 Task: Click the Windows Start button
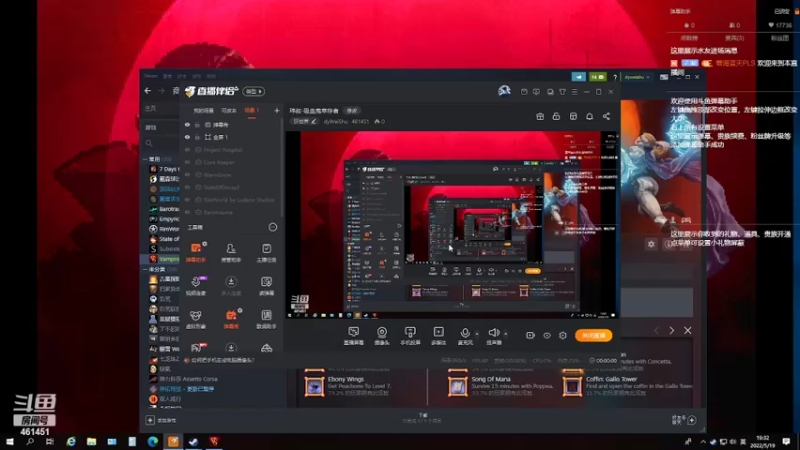[x=9, y=441]
